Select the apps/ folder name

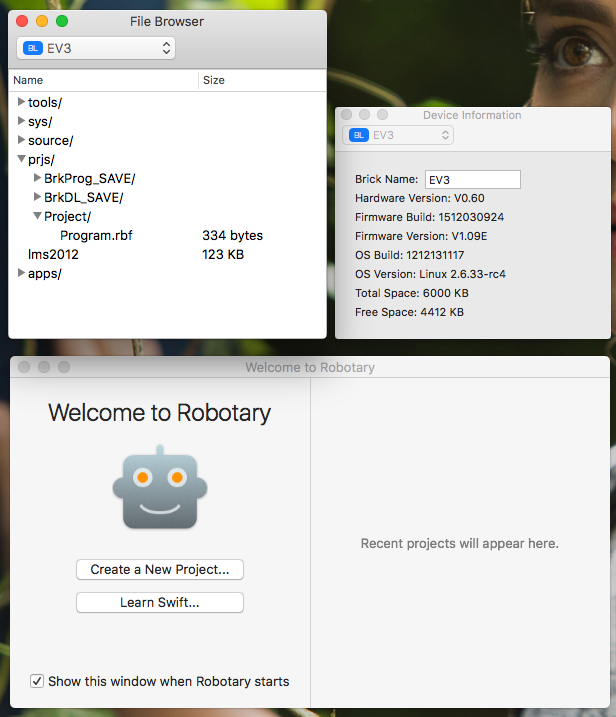click(44, 273)
